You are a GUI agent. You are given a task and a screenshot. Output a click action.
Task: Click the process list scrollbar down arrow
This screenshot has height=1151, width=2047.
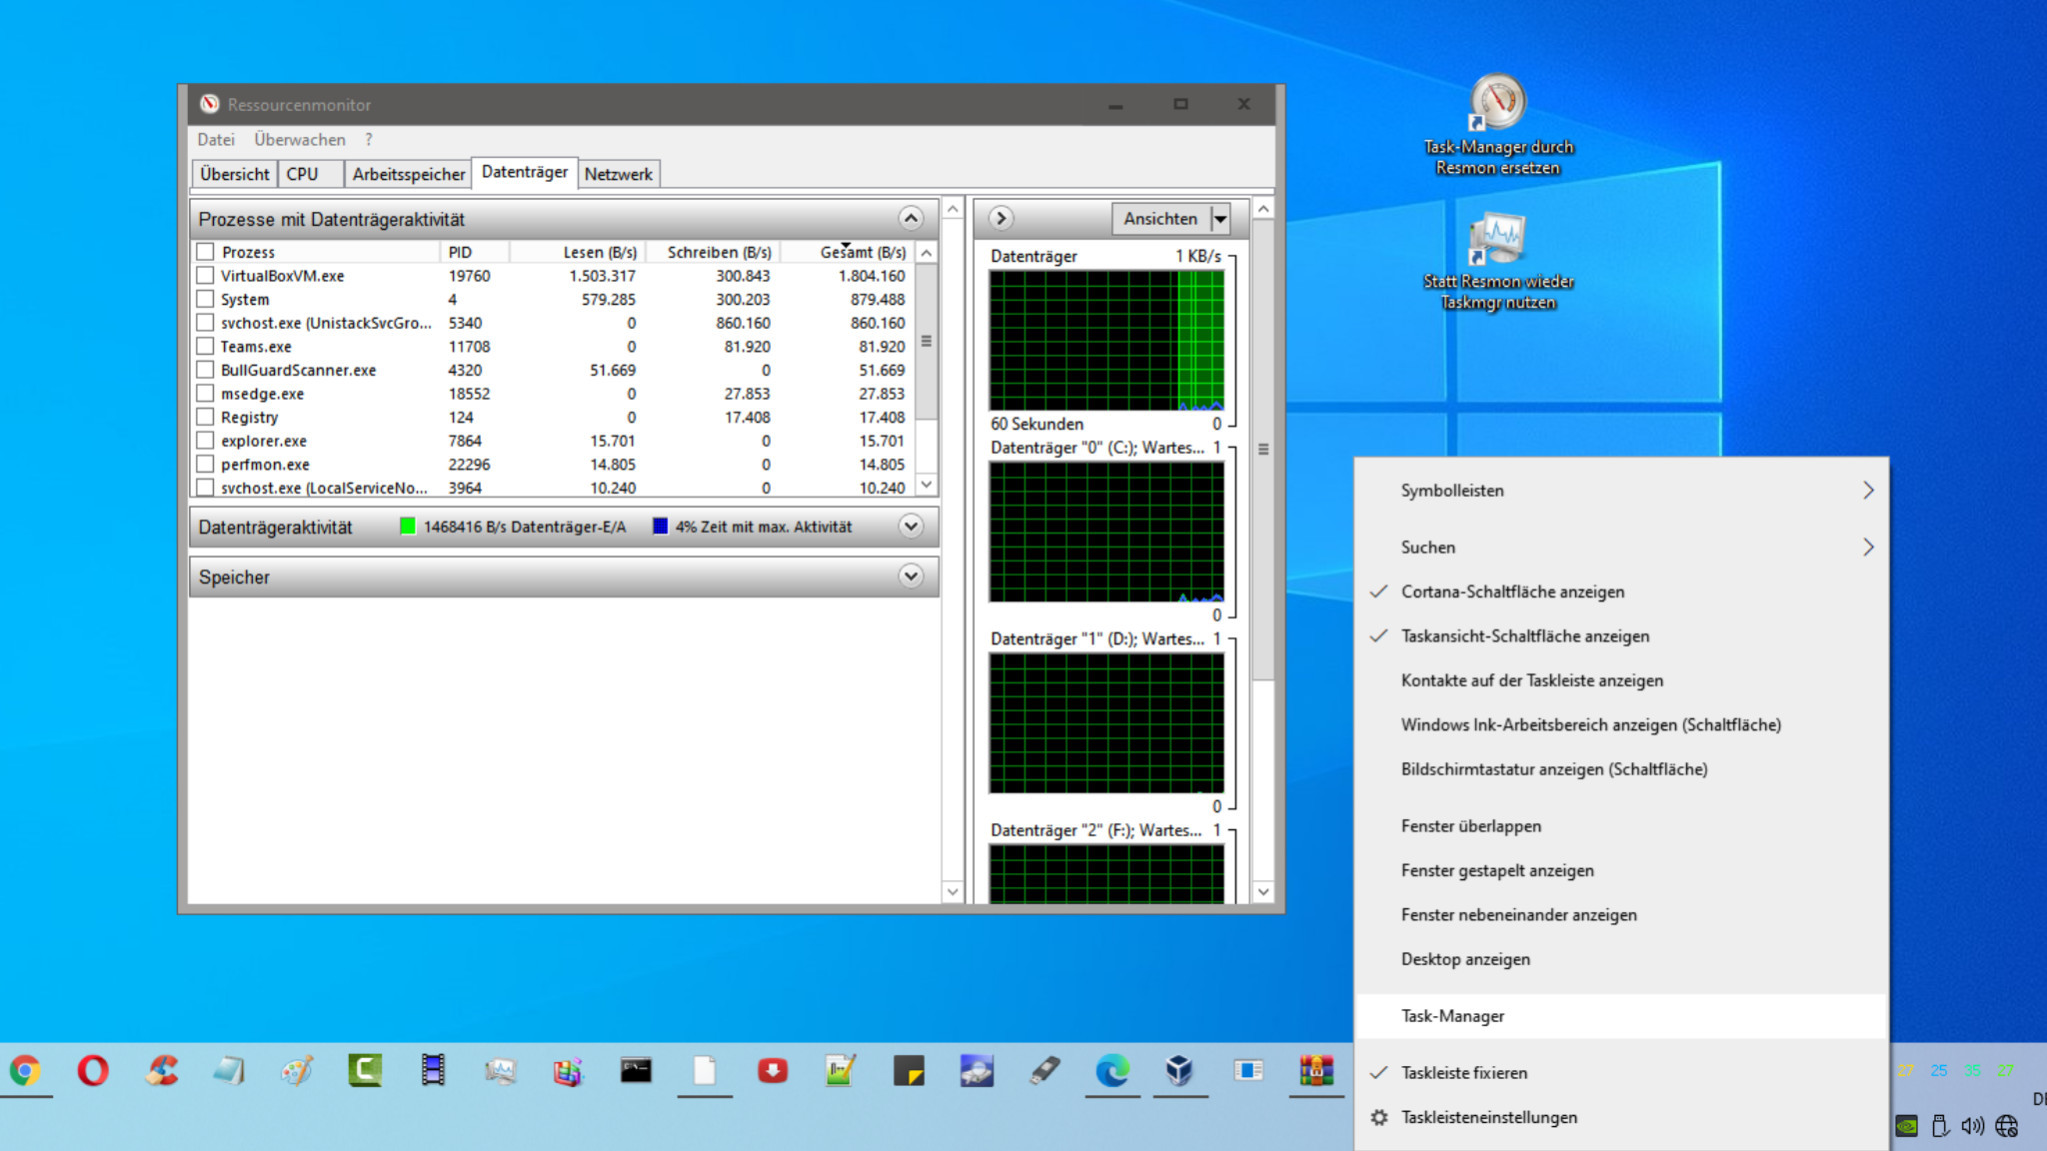[926, 485]
